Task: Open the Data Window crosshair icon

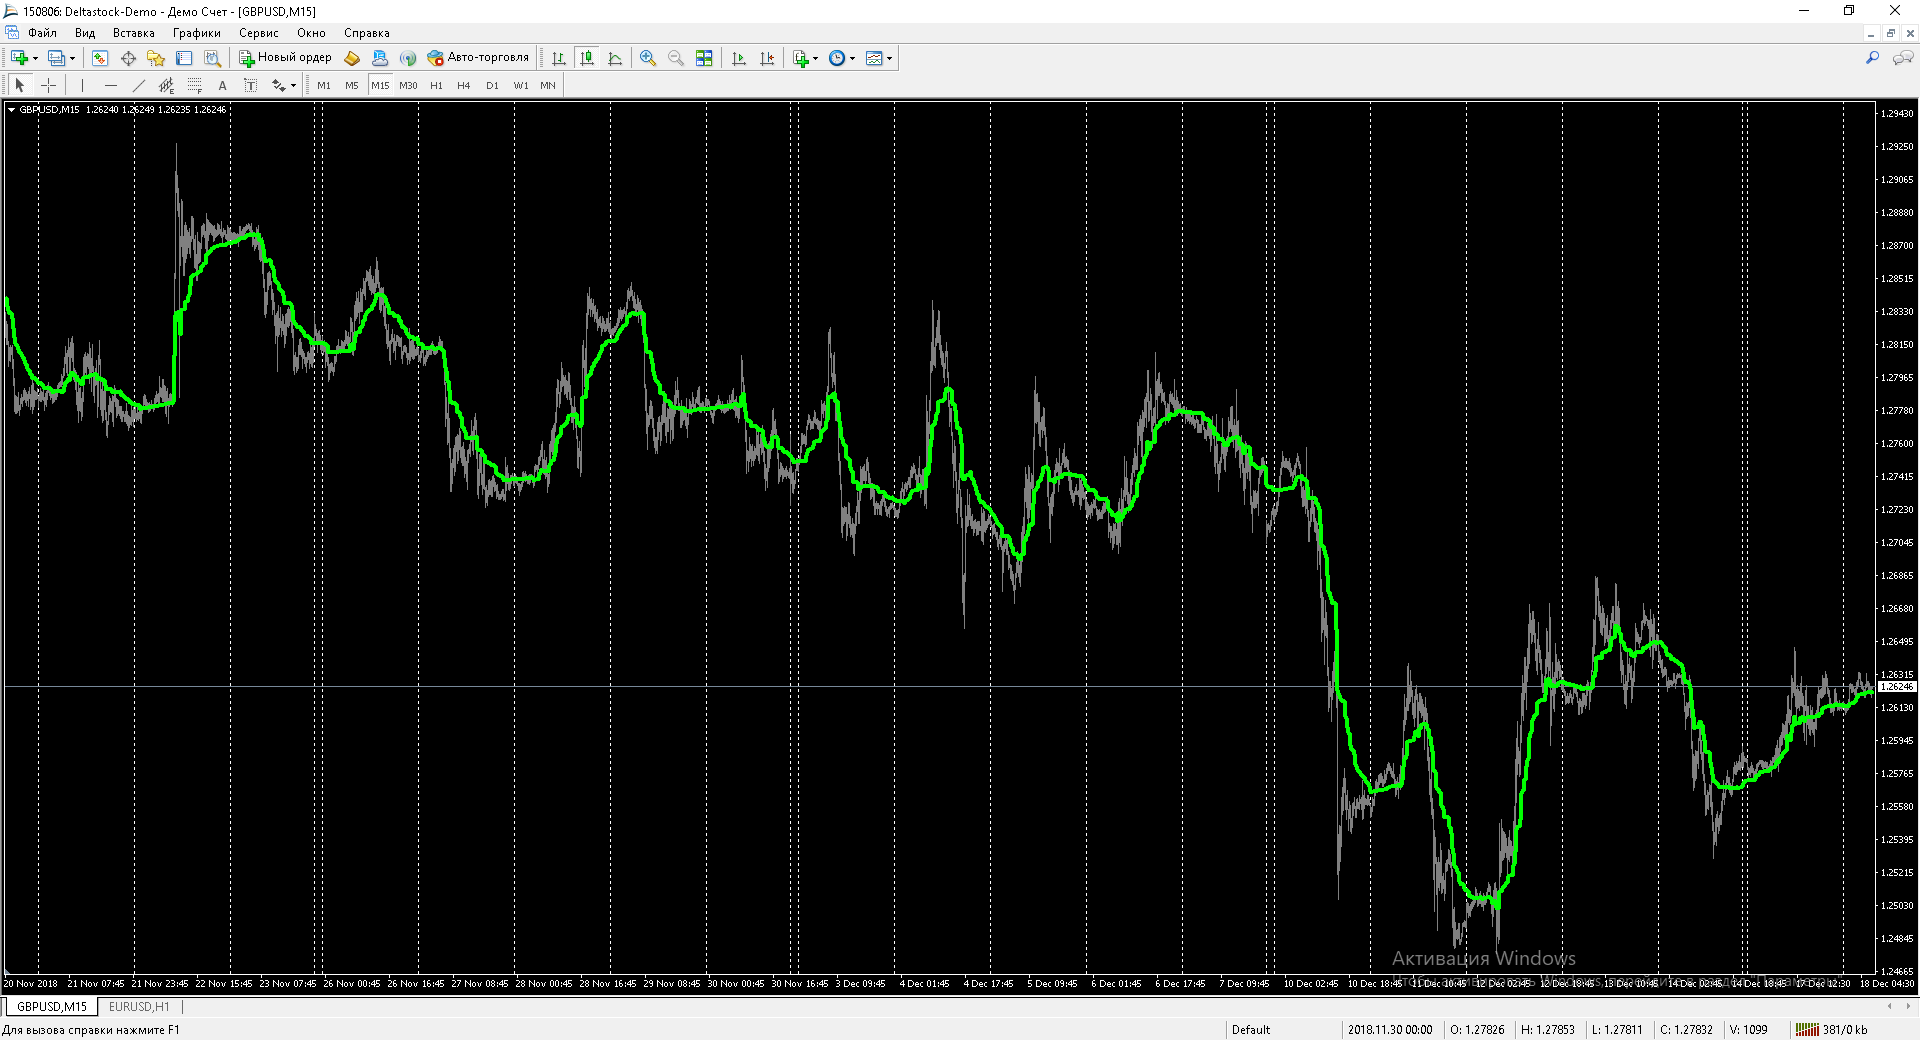Action: coord(128,58)
